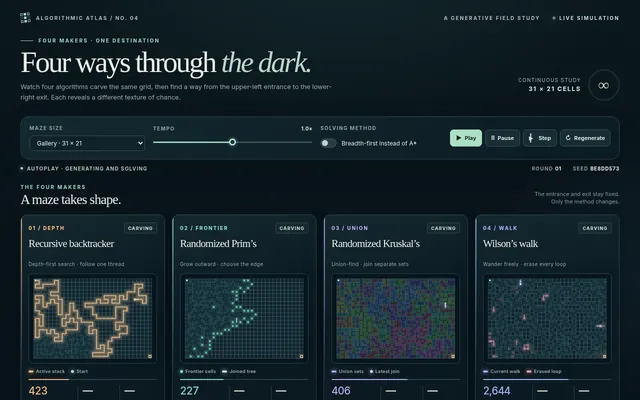Regenerate the mazes
The image size is (640, 400).
[x=585, y=138]
